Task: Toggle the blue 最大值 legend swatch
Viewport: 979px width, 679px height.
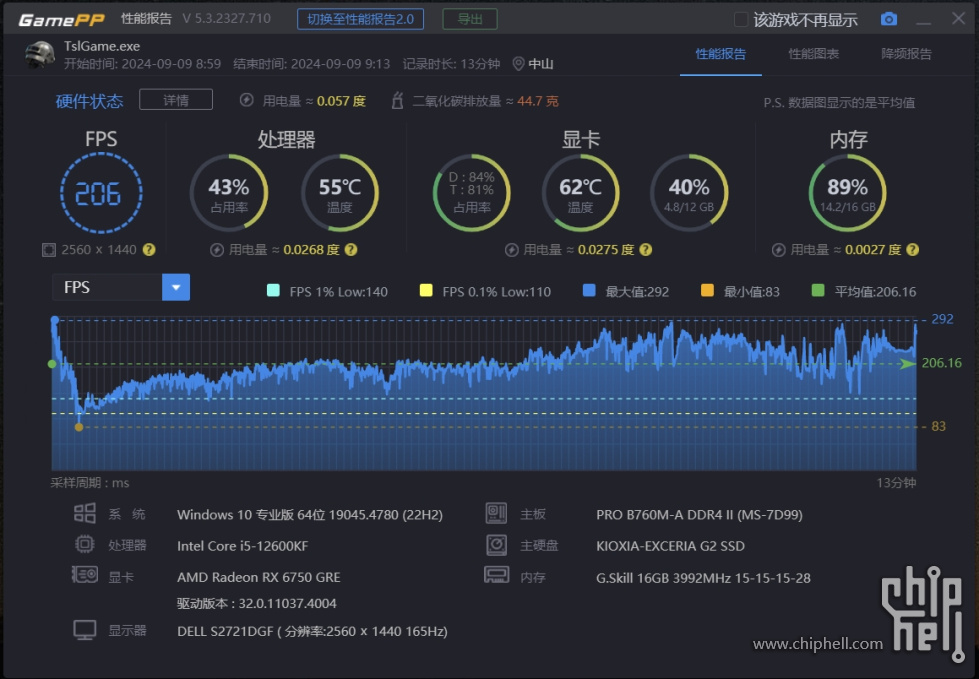Action: click(589, 290)
